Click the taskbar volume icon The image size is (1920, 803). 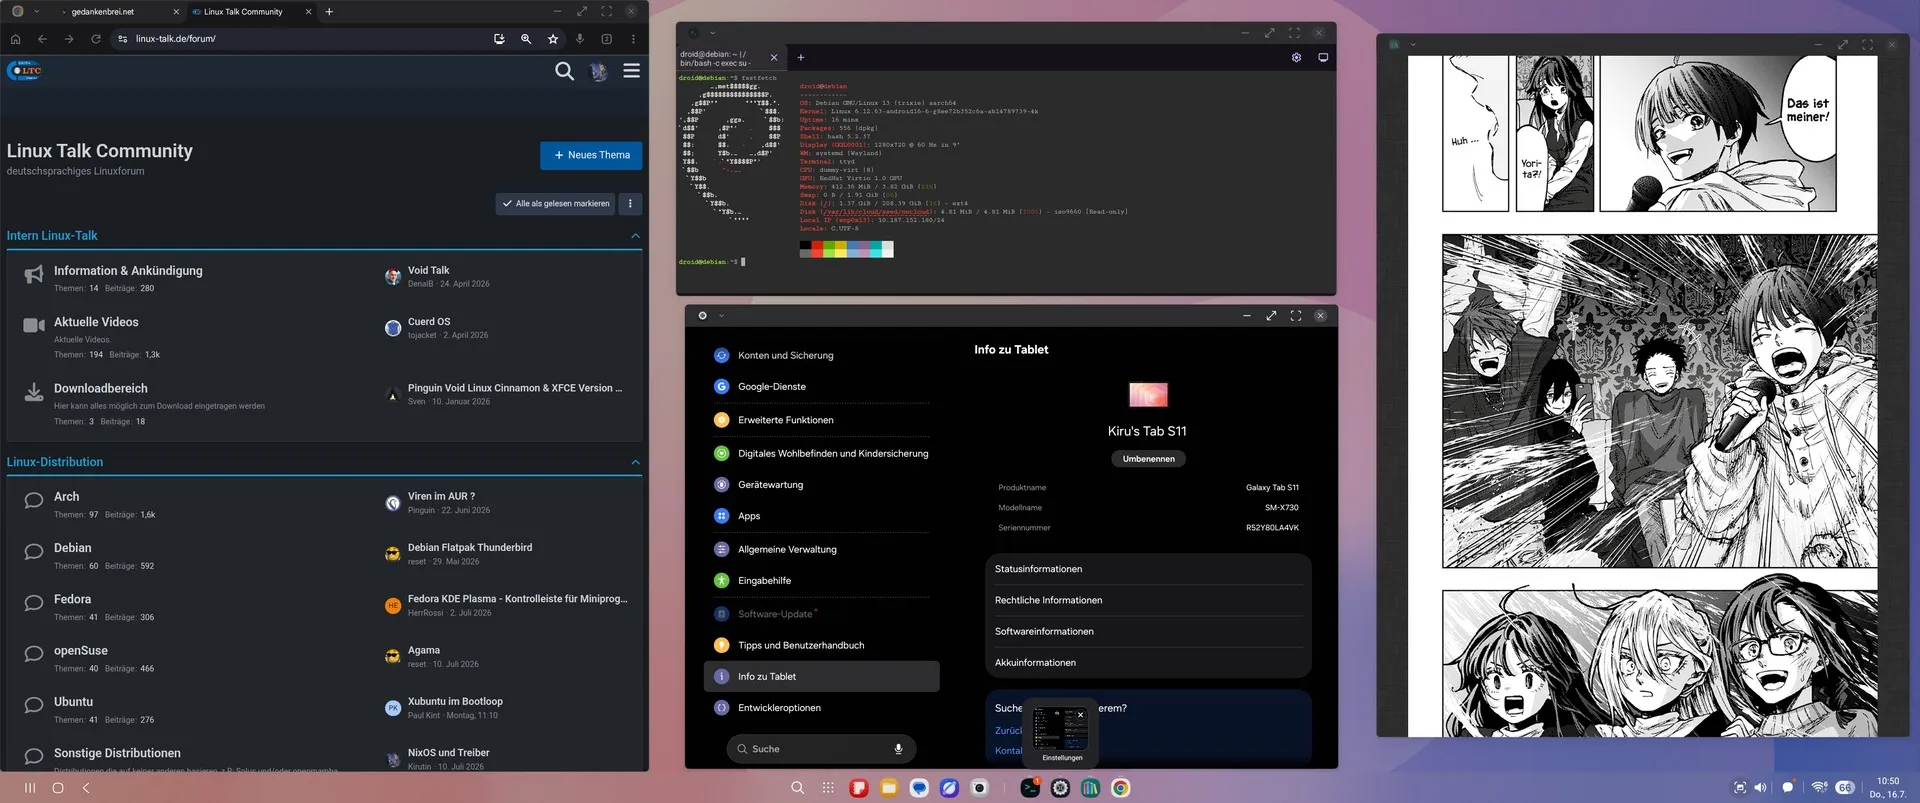pyautogui.click(x=1760, y=788)
